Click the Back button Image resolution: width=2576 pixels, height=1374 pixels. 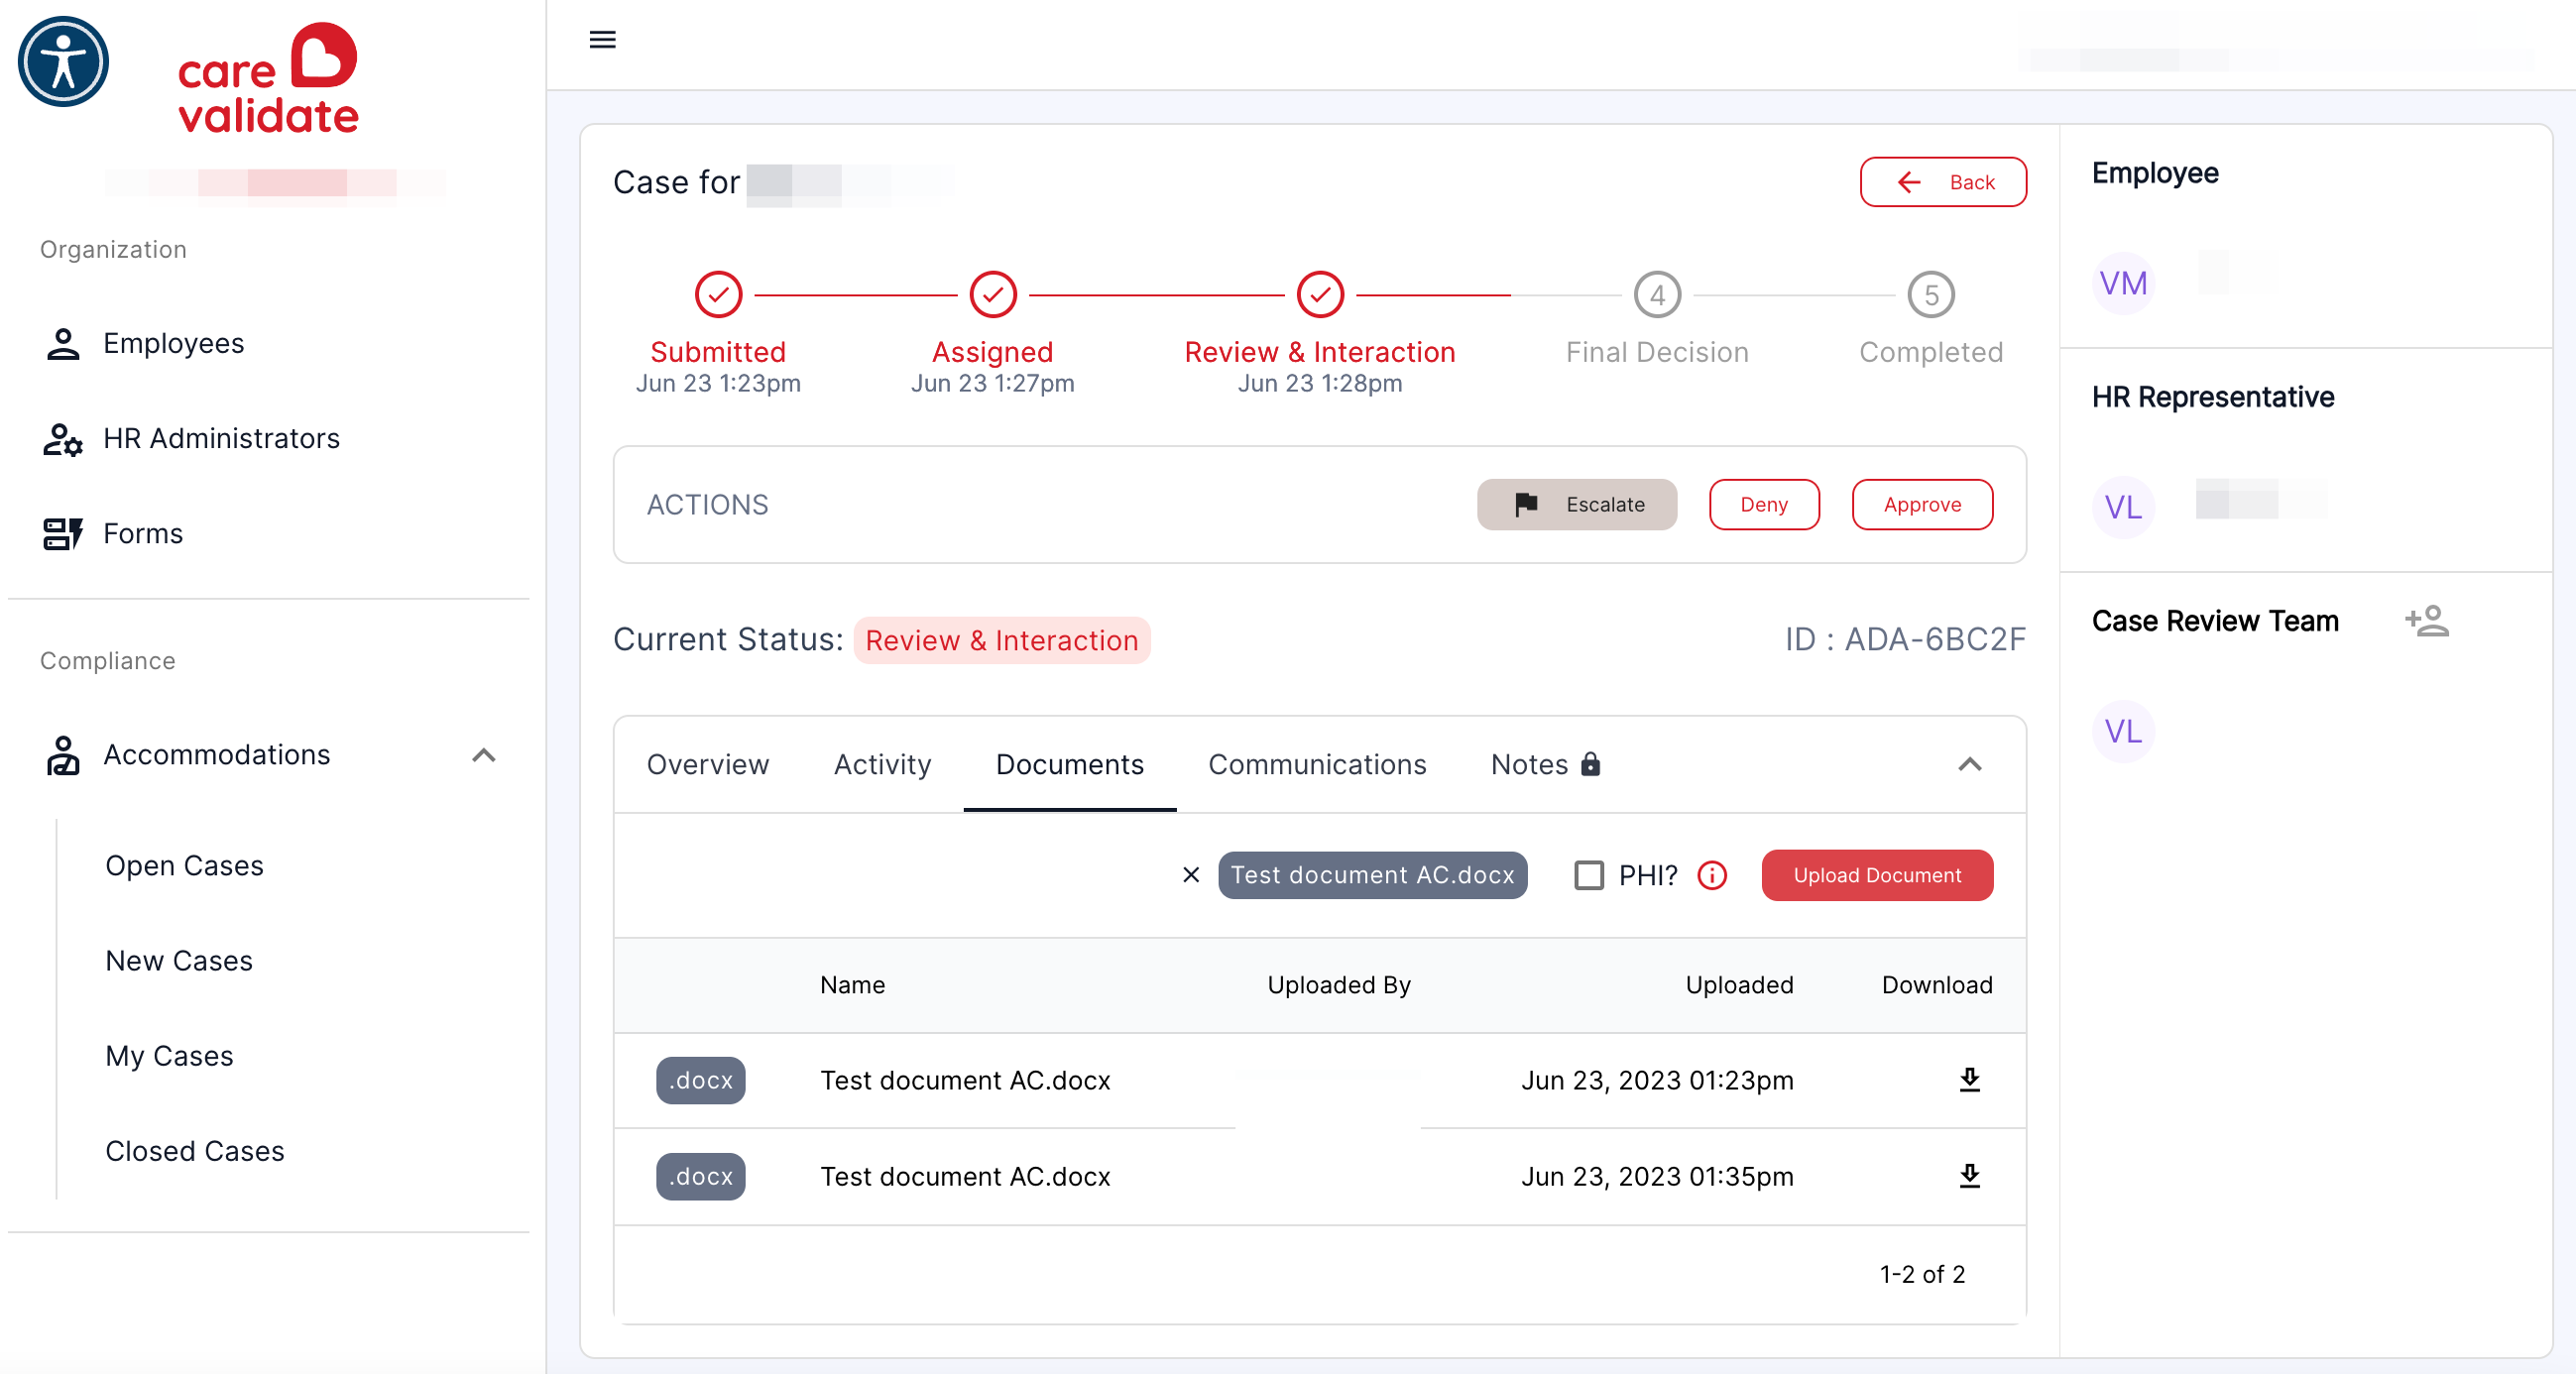(x=1942, y=182)
